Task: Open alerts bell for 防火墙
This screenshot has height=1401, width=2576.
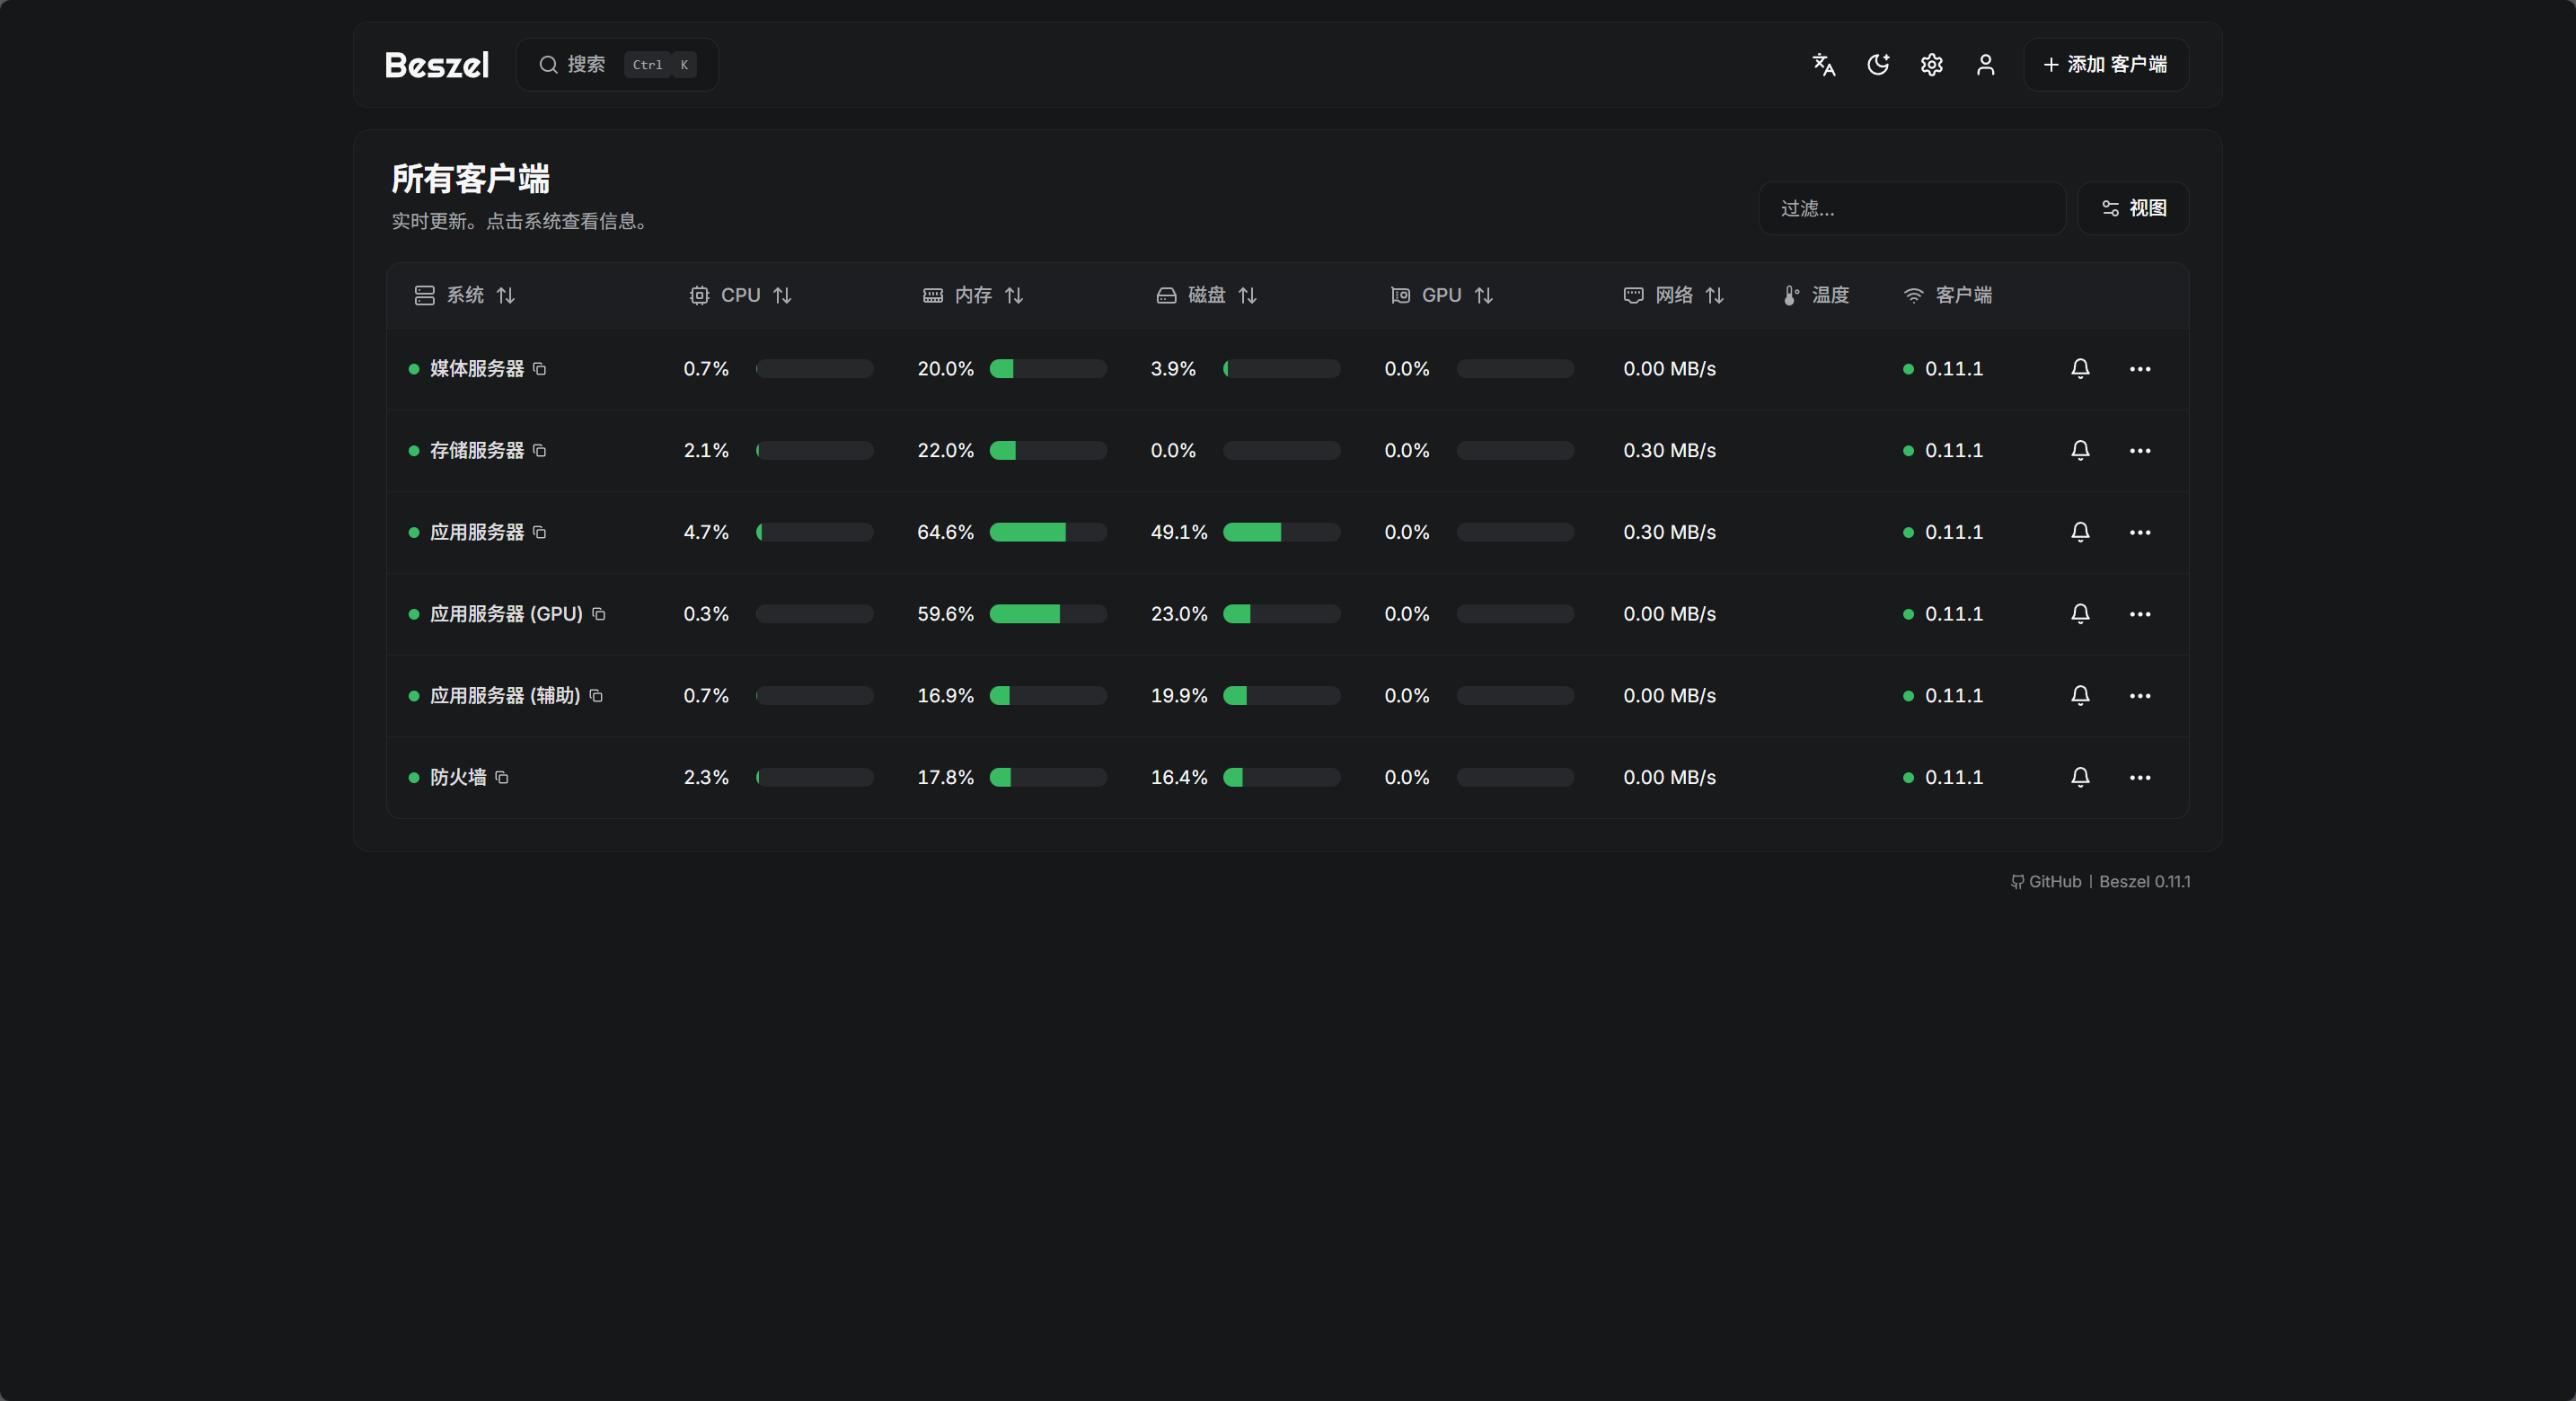Action: (x=2080, y=778)
